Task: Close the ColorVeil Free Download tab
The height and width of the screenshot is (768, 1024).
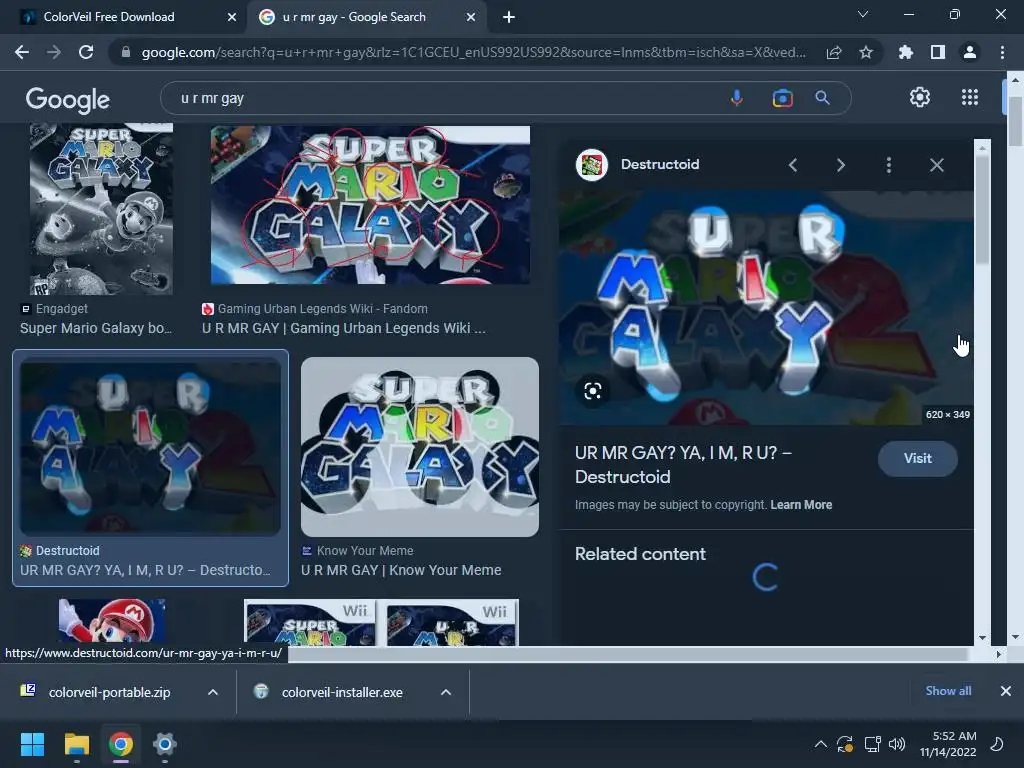Action: (x=232, y=17)
